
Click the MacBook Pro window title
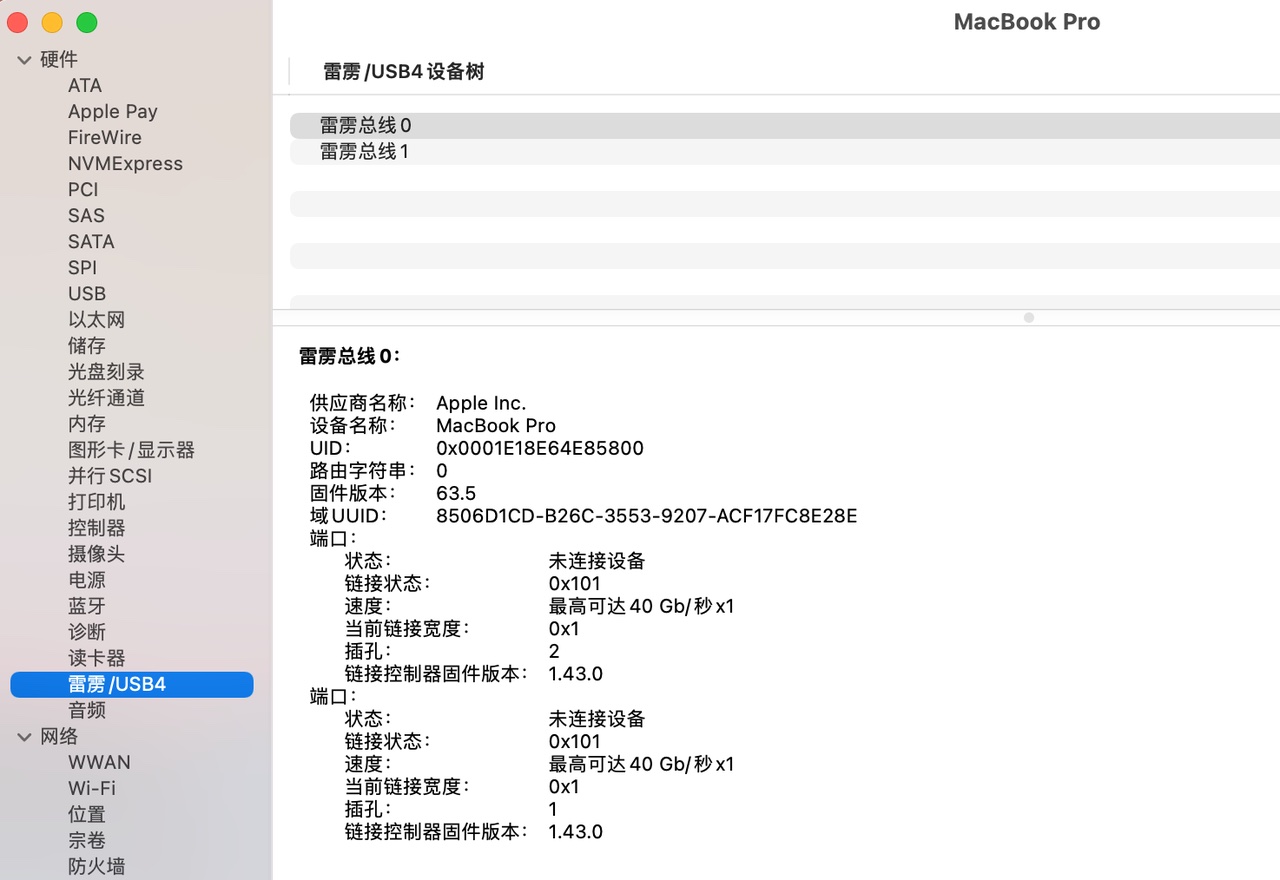[x=1027, y=22]
